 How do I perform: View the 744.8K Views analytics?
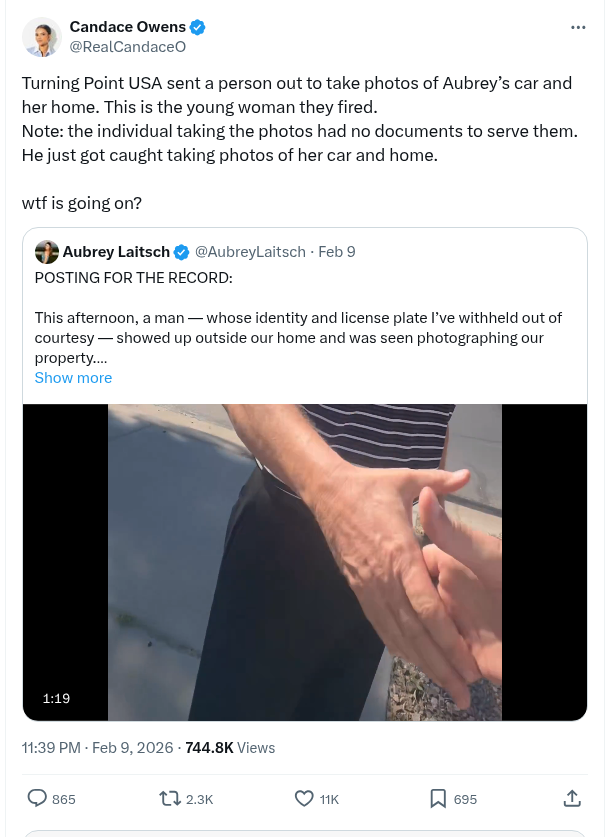[230, 747]
